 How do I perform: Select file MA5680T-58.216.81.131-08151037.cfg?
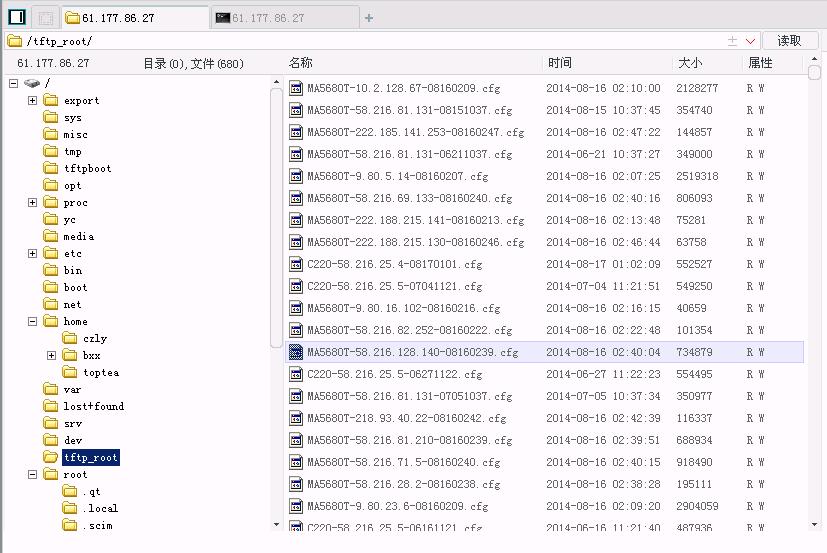409,110
